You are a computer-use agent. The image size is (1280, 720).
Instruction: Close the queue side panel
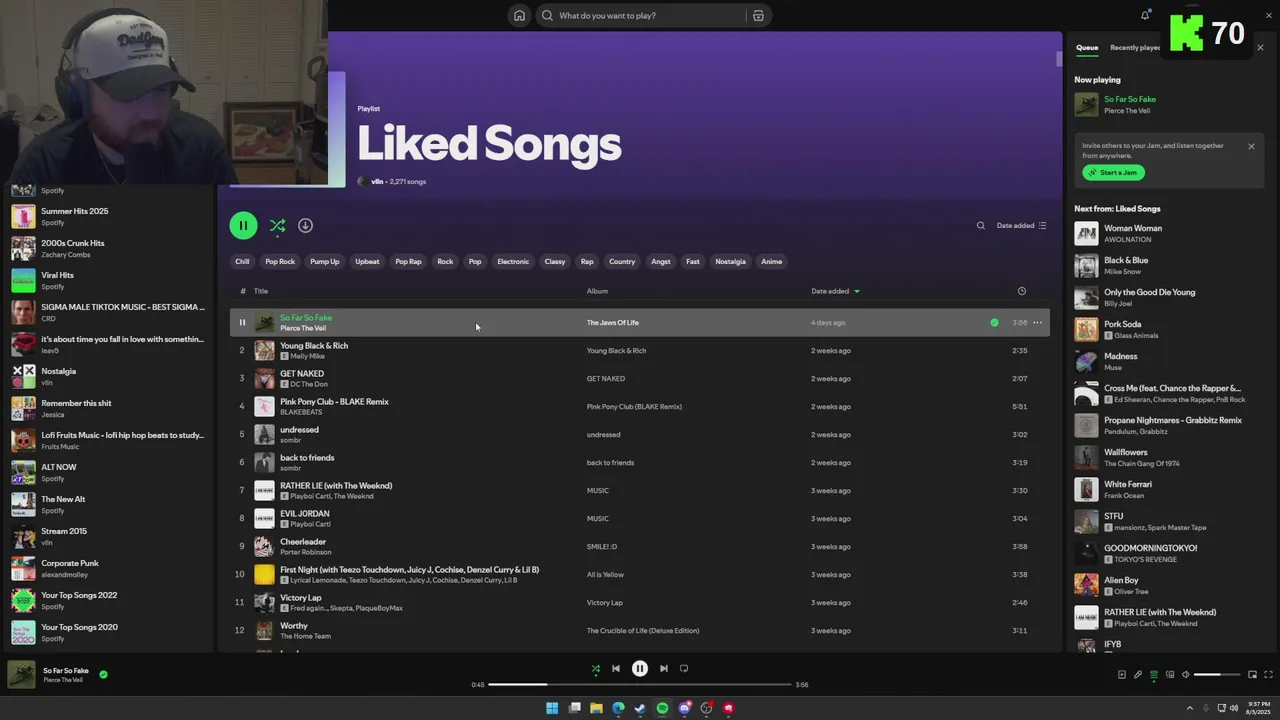coord(1260,47)
